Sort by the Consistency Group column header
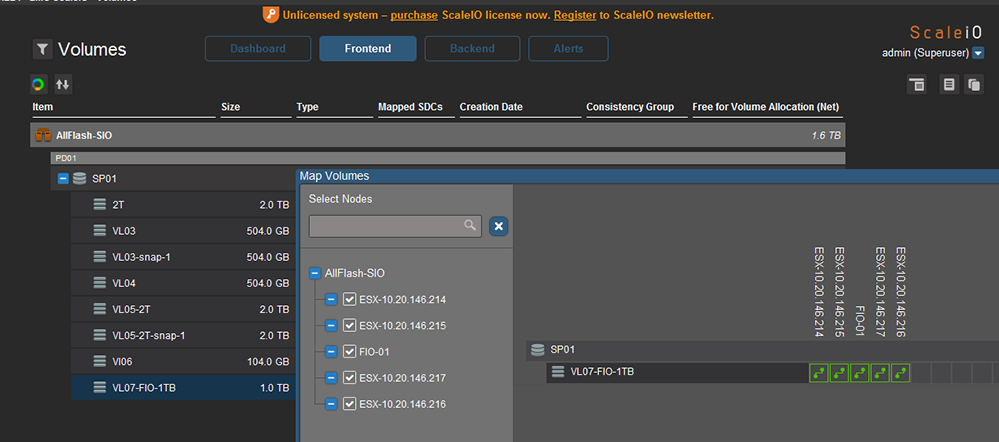 click(x=630, y=107)
